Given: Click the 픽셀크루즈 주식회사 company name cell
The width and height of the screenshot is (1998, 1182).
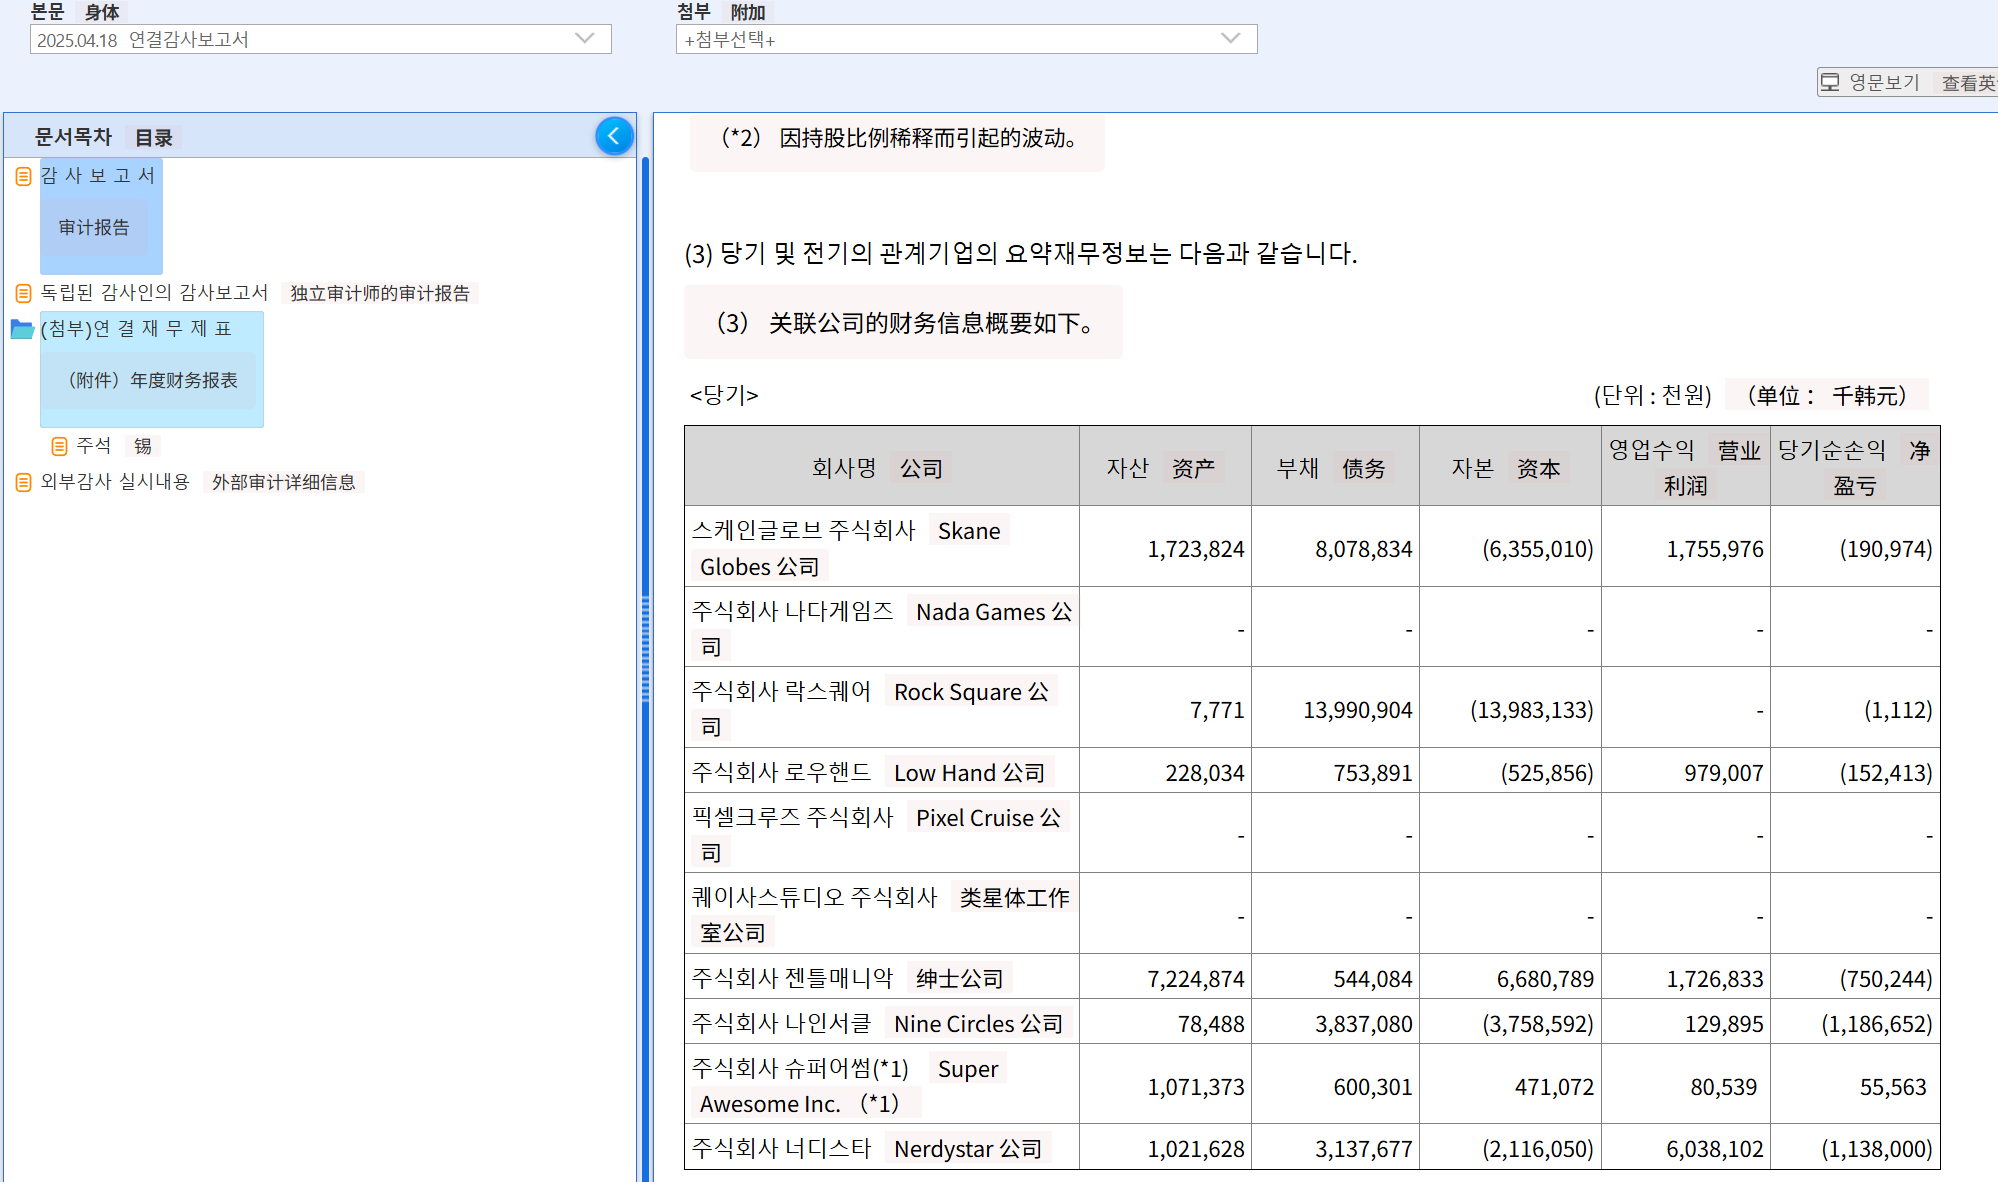Looking at the screenshot, I should pyautogui.click(x=881, y=834).
